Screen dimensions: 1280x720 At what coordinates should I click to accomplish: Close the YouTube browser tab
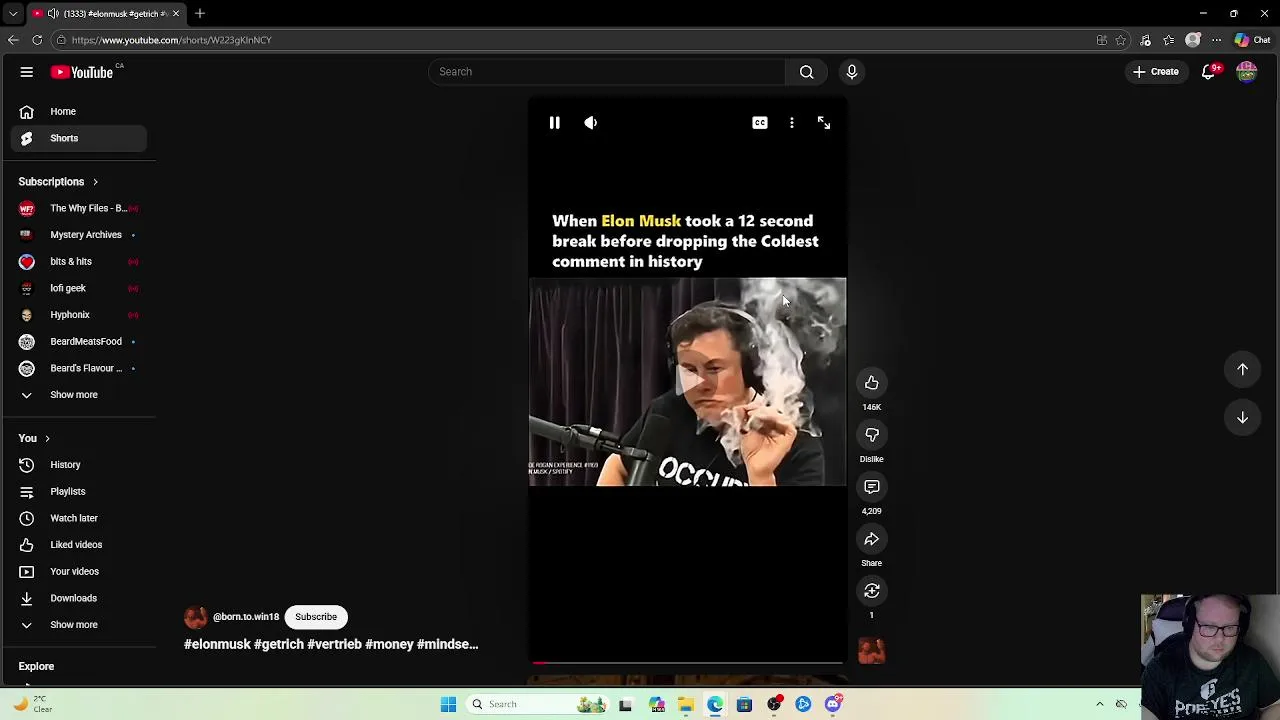(x=176, y=13)
